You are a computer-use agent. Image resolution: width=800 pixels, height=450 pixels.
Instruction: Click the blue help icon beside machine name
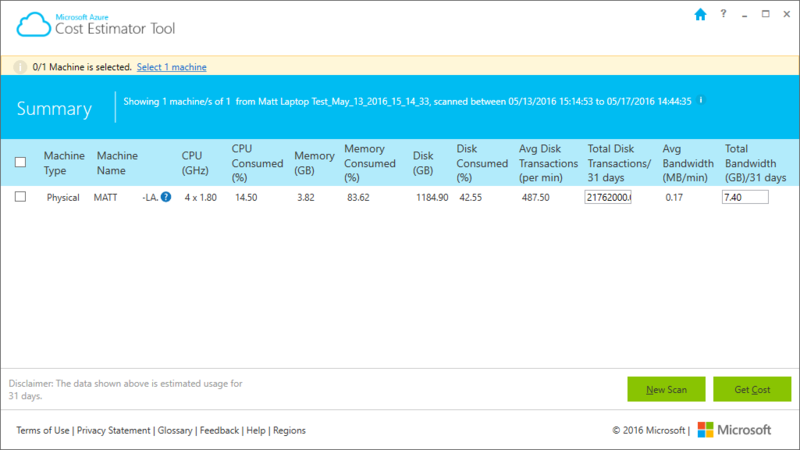click(166, 197)
